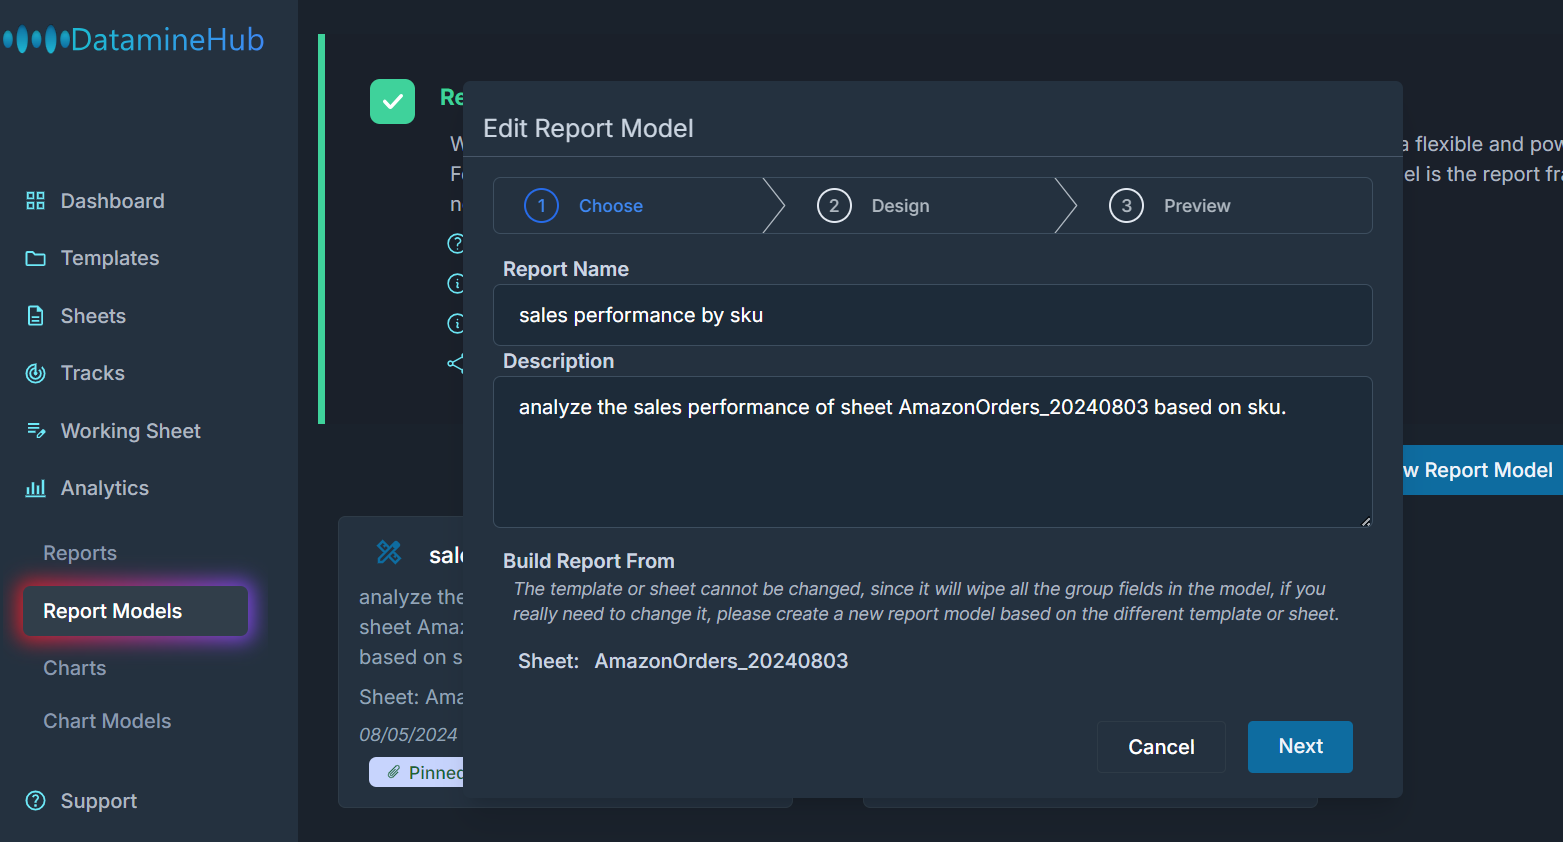Click the 08/05/2024 date on the card
1563x842 pixels.
tap(408, 735)
